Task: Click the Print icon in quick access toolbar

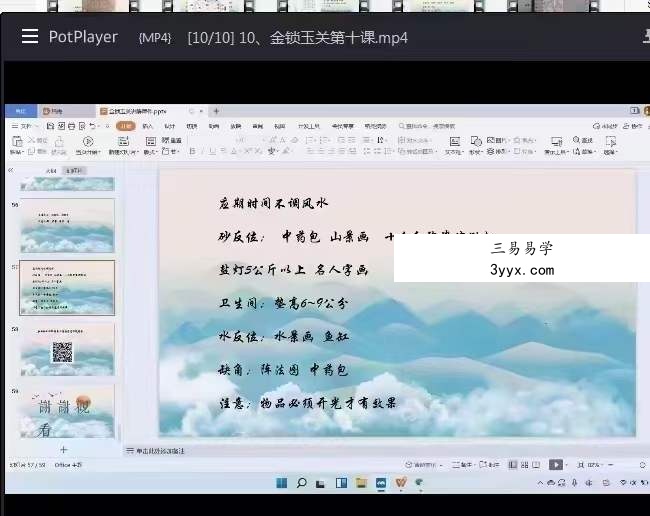Action: pyautogui.click(x=71, y=126)
